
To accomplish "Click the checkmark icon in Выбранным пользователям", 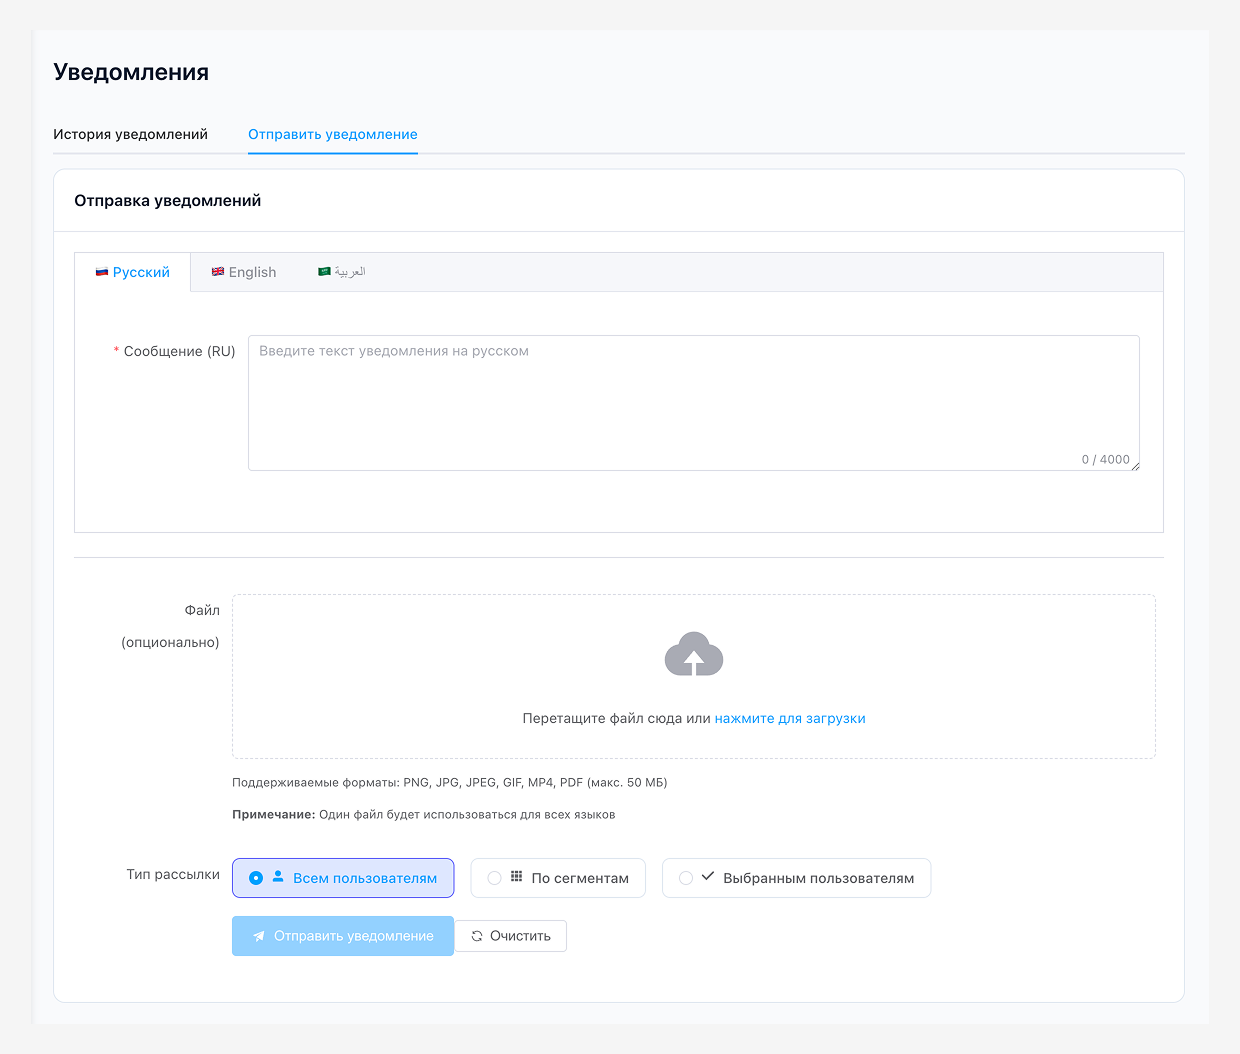I will pyautogui.click(x=708, y=876).
